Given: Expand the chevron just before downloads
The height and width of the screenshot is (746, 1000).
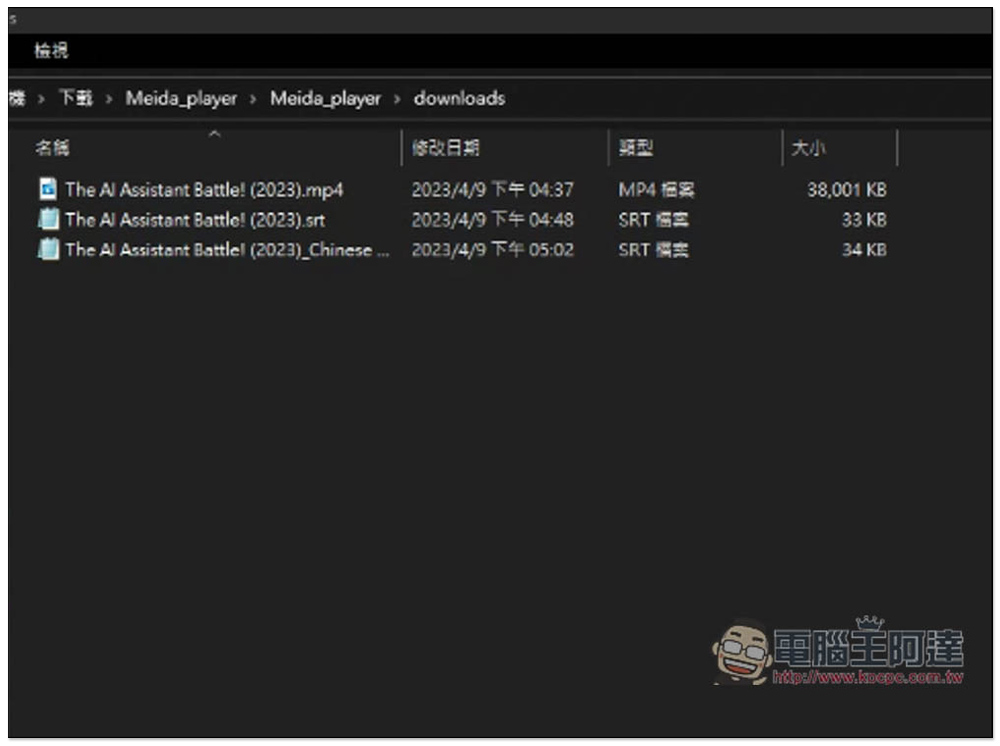Looking at the screenshot, I should coord(397,98).
